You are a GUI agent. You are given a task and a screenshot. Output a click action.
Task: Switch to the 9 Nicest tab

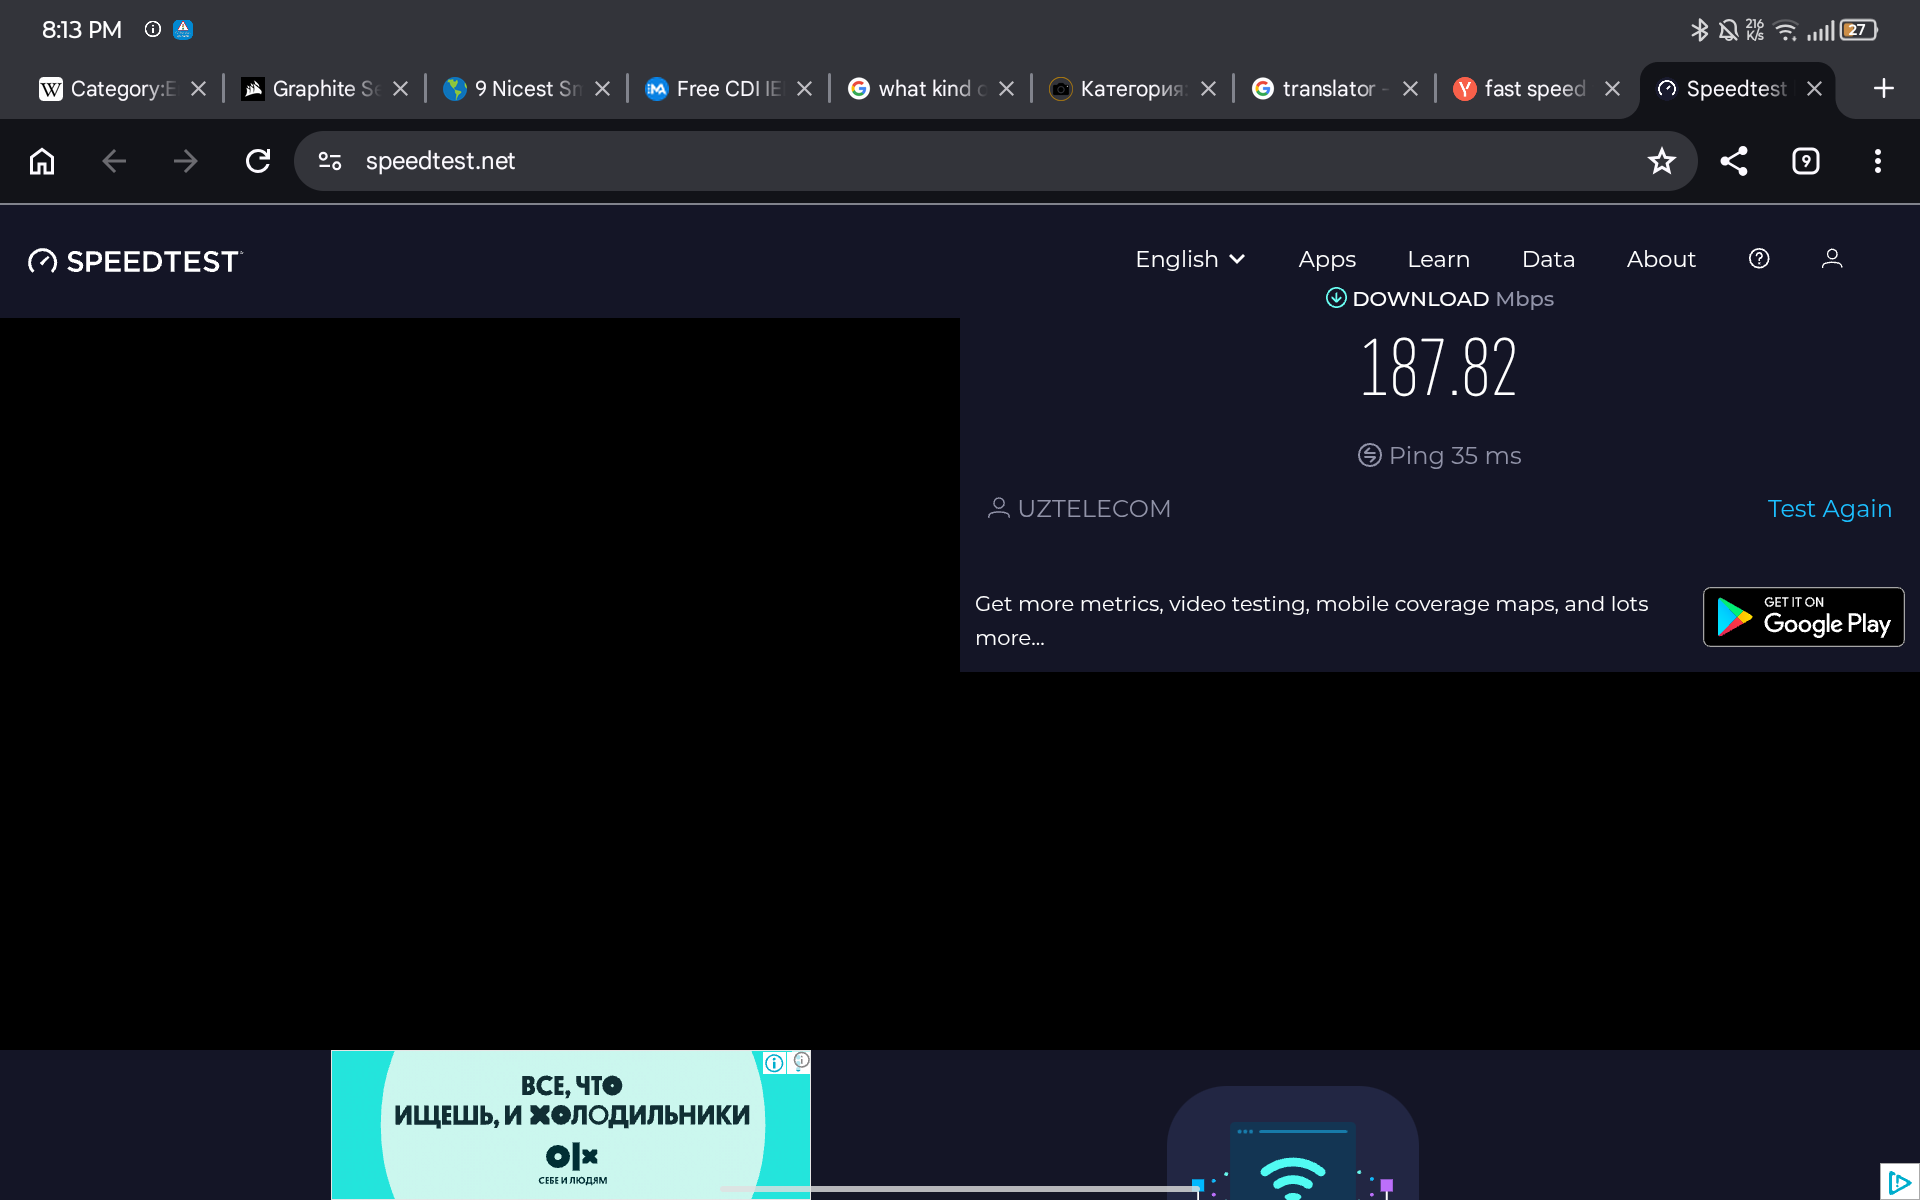pos(526,89)
